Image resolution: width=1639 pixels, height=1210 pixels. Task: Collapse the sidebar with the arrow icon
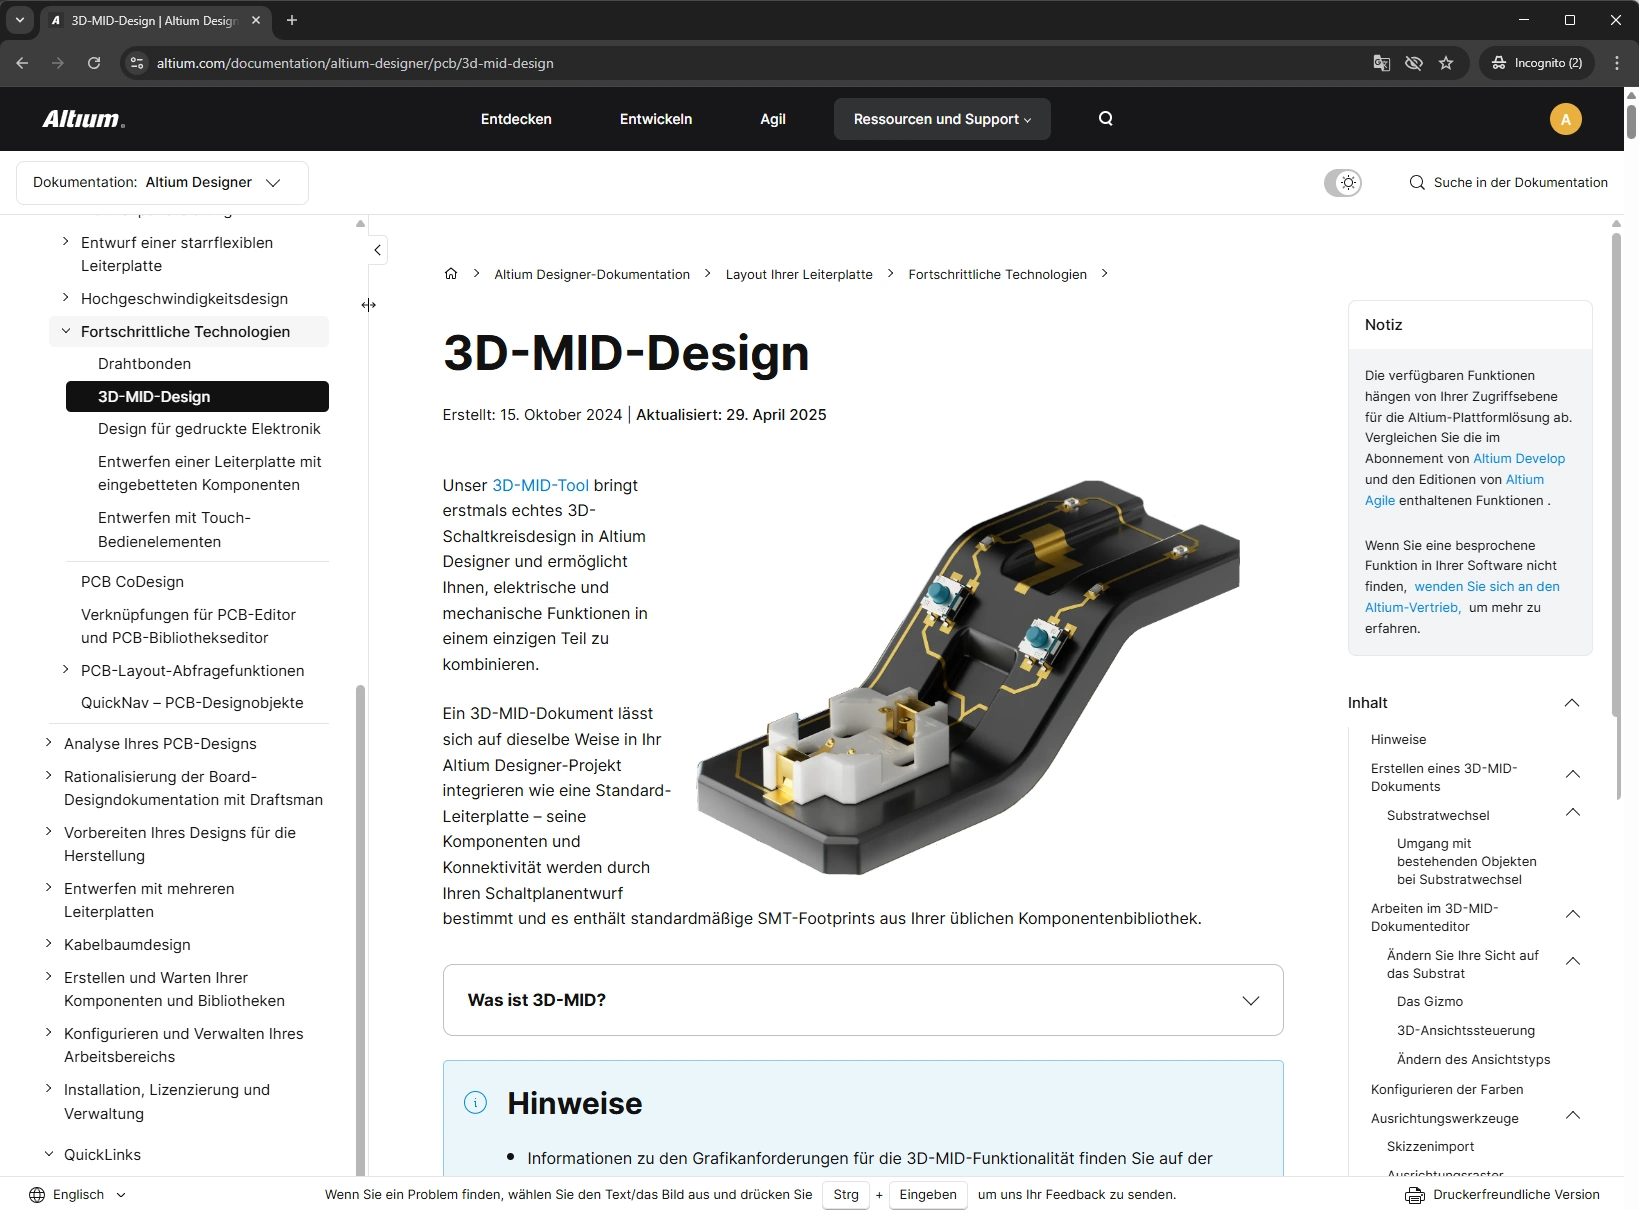tap(378, 250)
